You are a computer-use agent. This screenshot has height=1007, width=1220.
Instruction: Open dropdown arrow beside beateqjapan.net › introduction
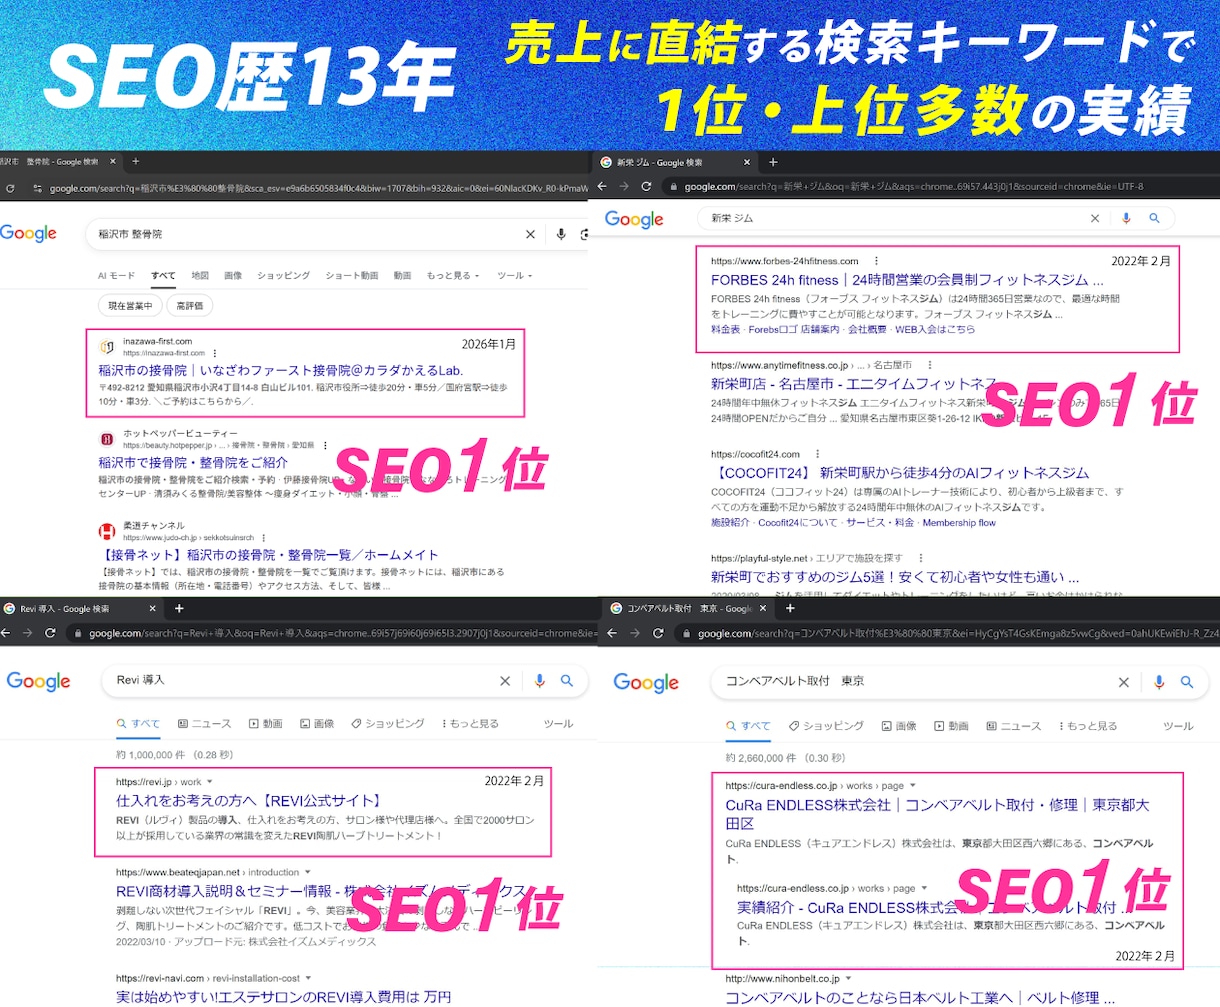pyautogui.click(x=308, y=872)
